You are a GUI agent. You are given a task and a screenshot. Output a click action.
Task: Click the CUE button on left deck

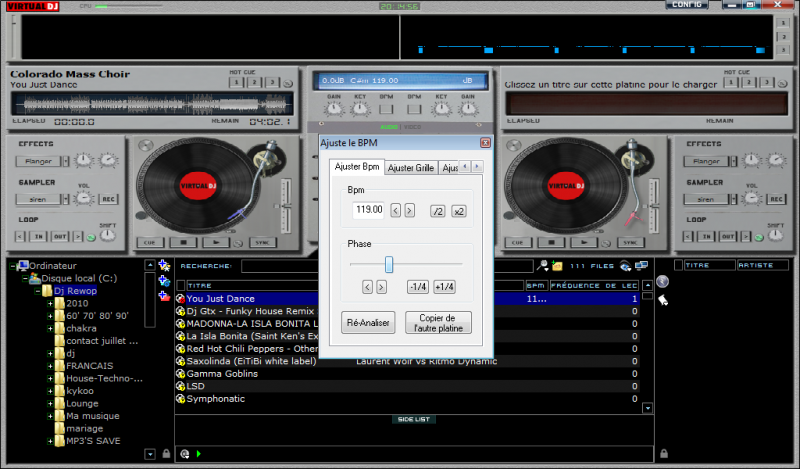coord(149,242)
